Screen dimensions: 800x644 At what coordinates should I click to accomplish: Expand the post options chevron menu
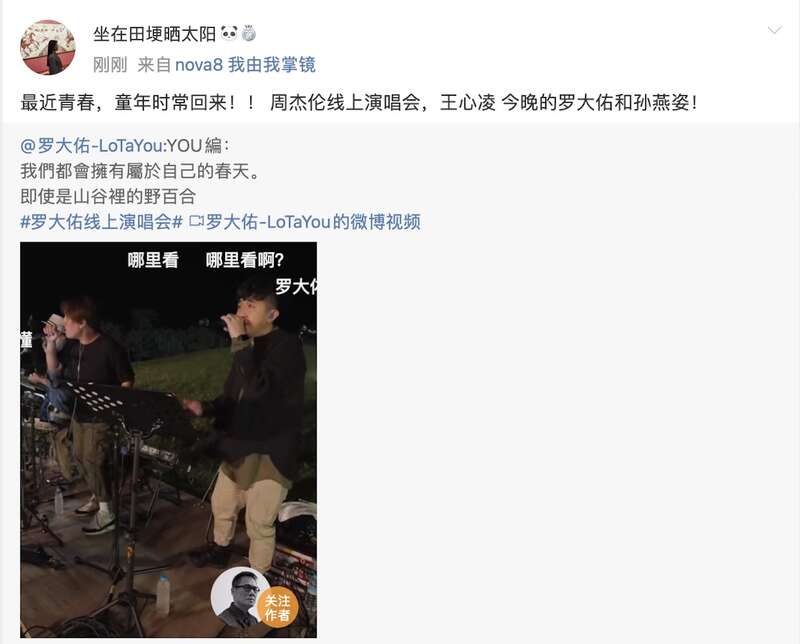tap(774, 31)
